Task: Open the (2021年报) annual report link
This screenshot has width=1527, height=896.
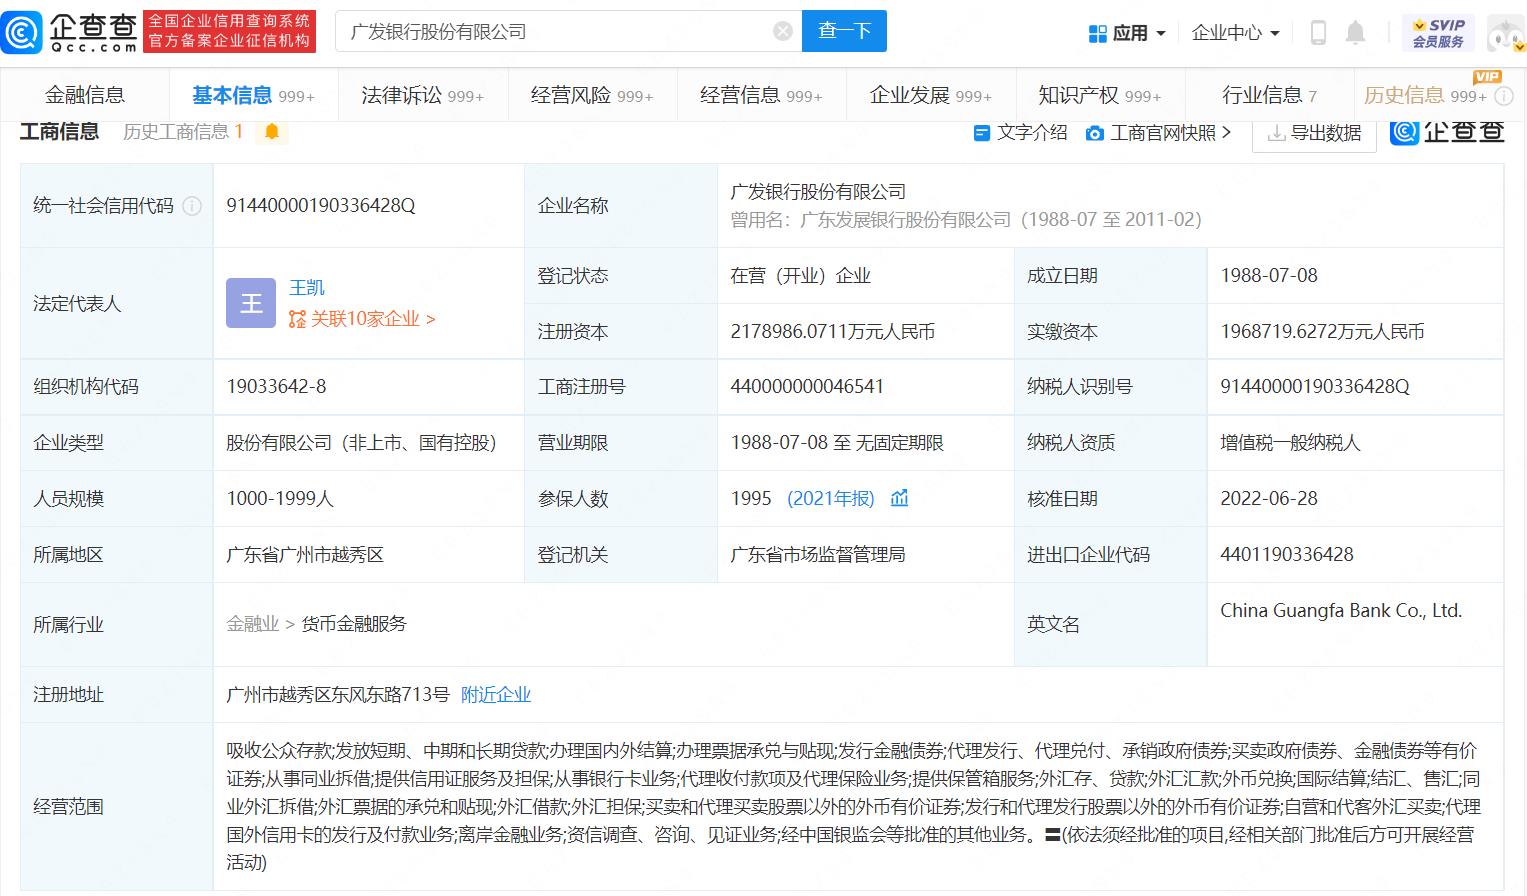Action: [831, 498]
